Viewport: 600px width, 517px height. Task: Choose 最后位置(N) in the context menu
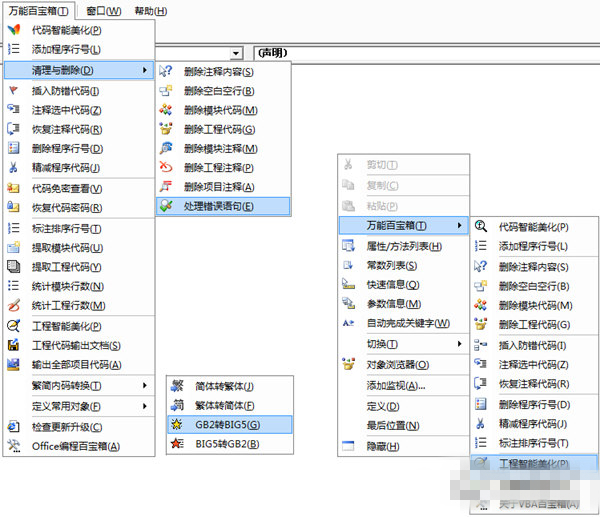[x=404, y=425]
